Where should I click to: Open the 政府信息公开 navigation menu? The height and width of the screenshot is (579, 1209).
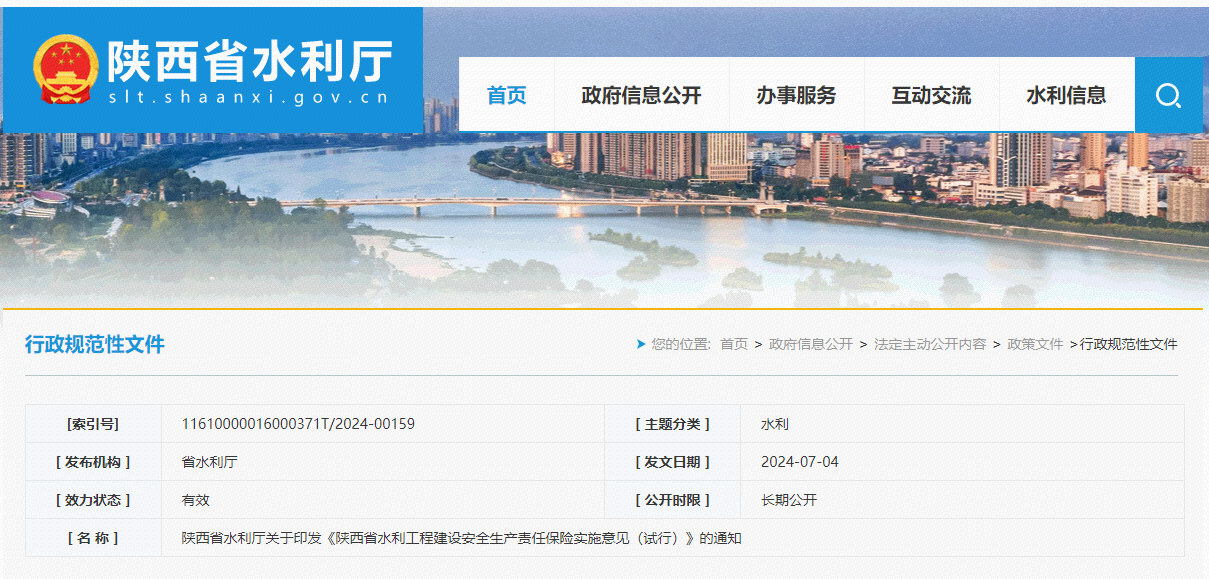641,95
